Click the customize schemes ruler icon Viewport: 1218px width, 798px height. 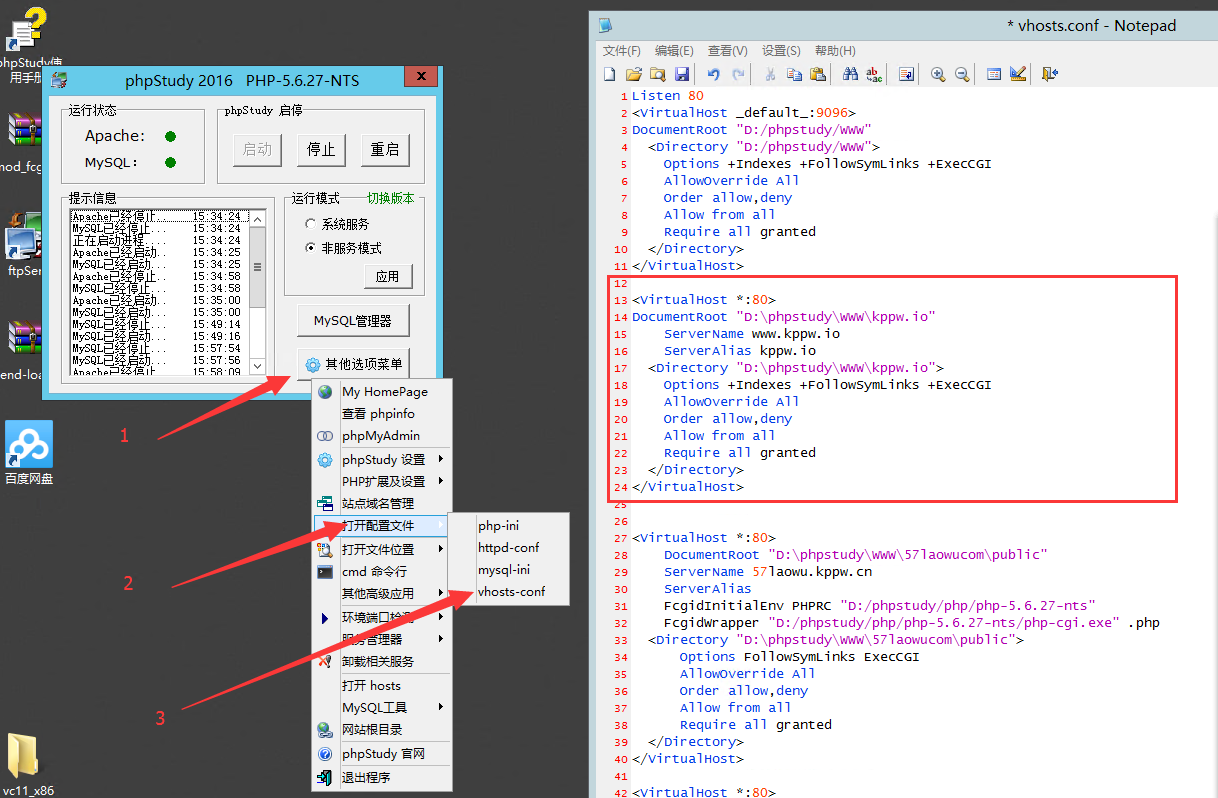[x=1018, y=74]
